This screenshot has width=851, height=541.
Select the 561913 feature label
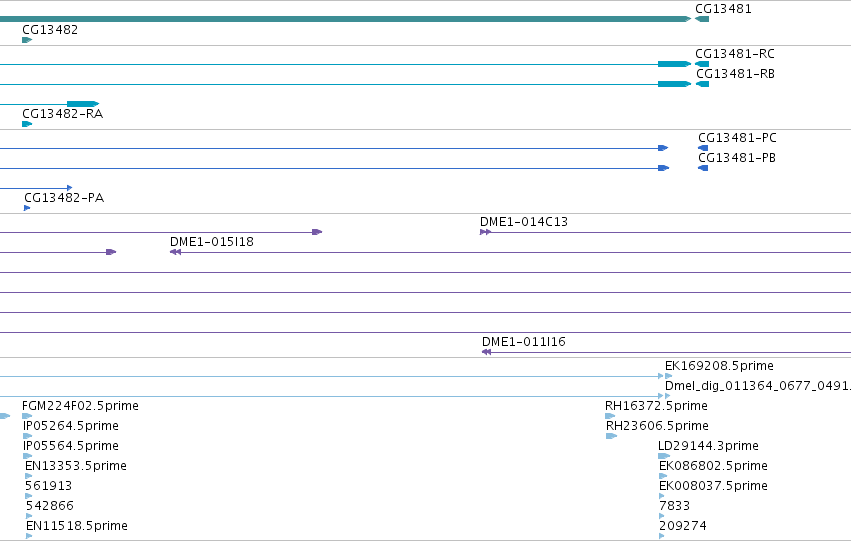point(48,486)
